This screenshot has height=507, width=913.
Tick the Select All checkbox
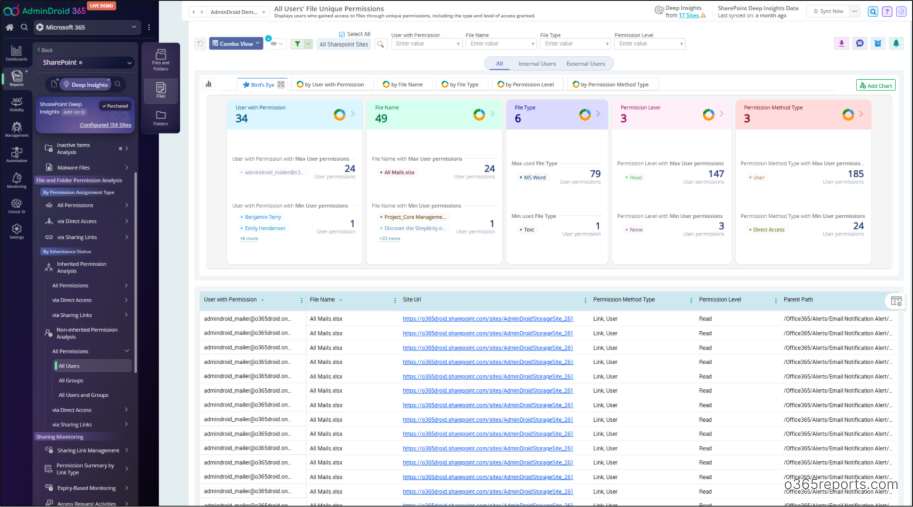click(x=342, y=34)
